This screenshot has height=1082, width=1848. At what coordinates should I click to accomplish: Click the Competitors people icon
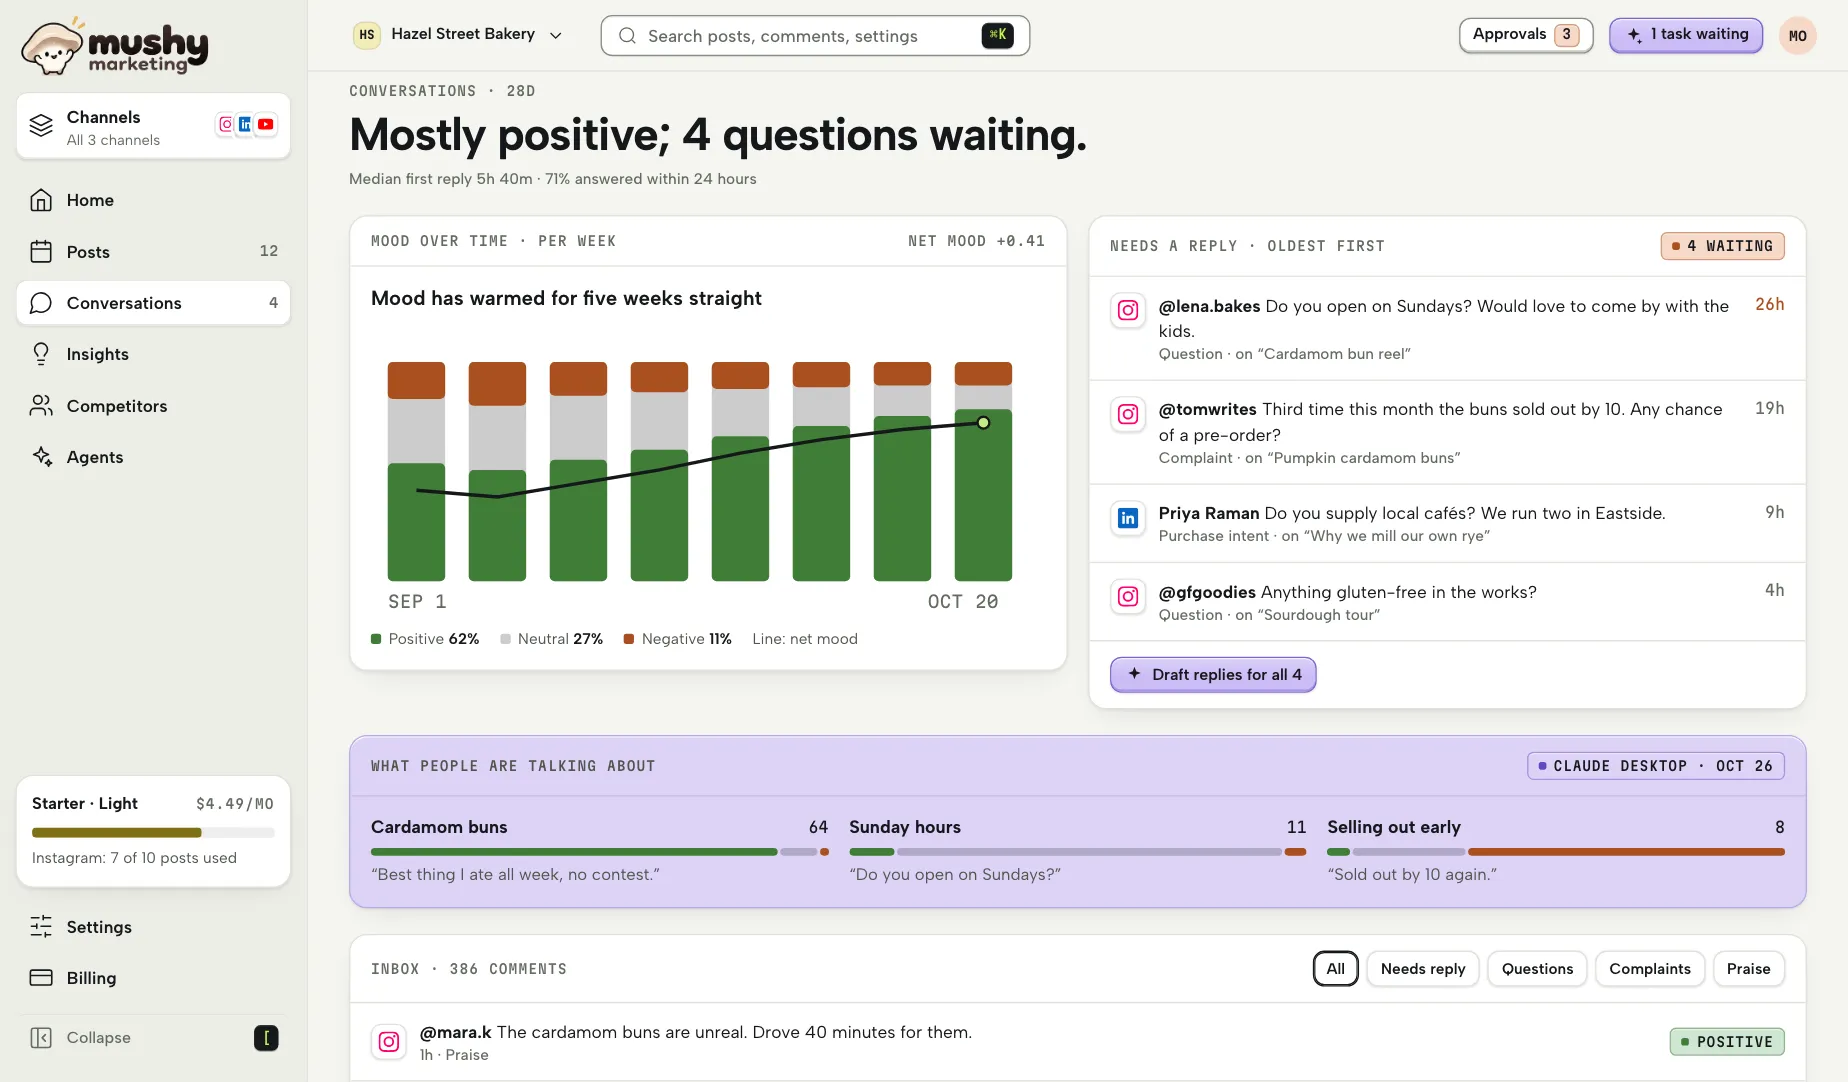tap(41, 405)
